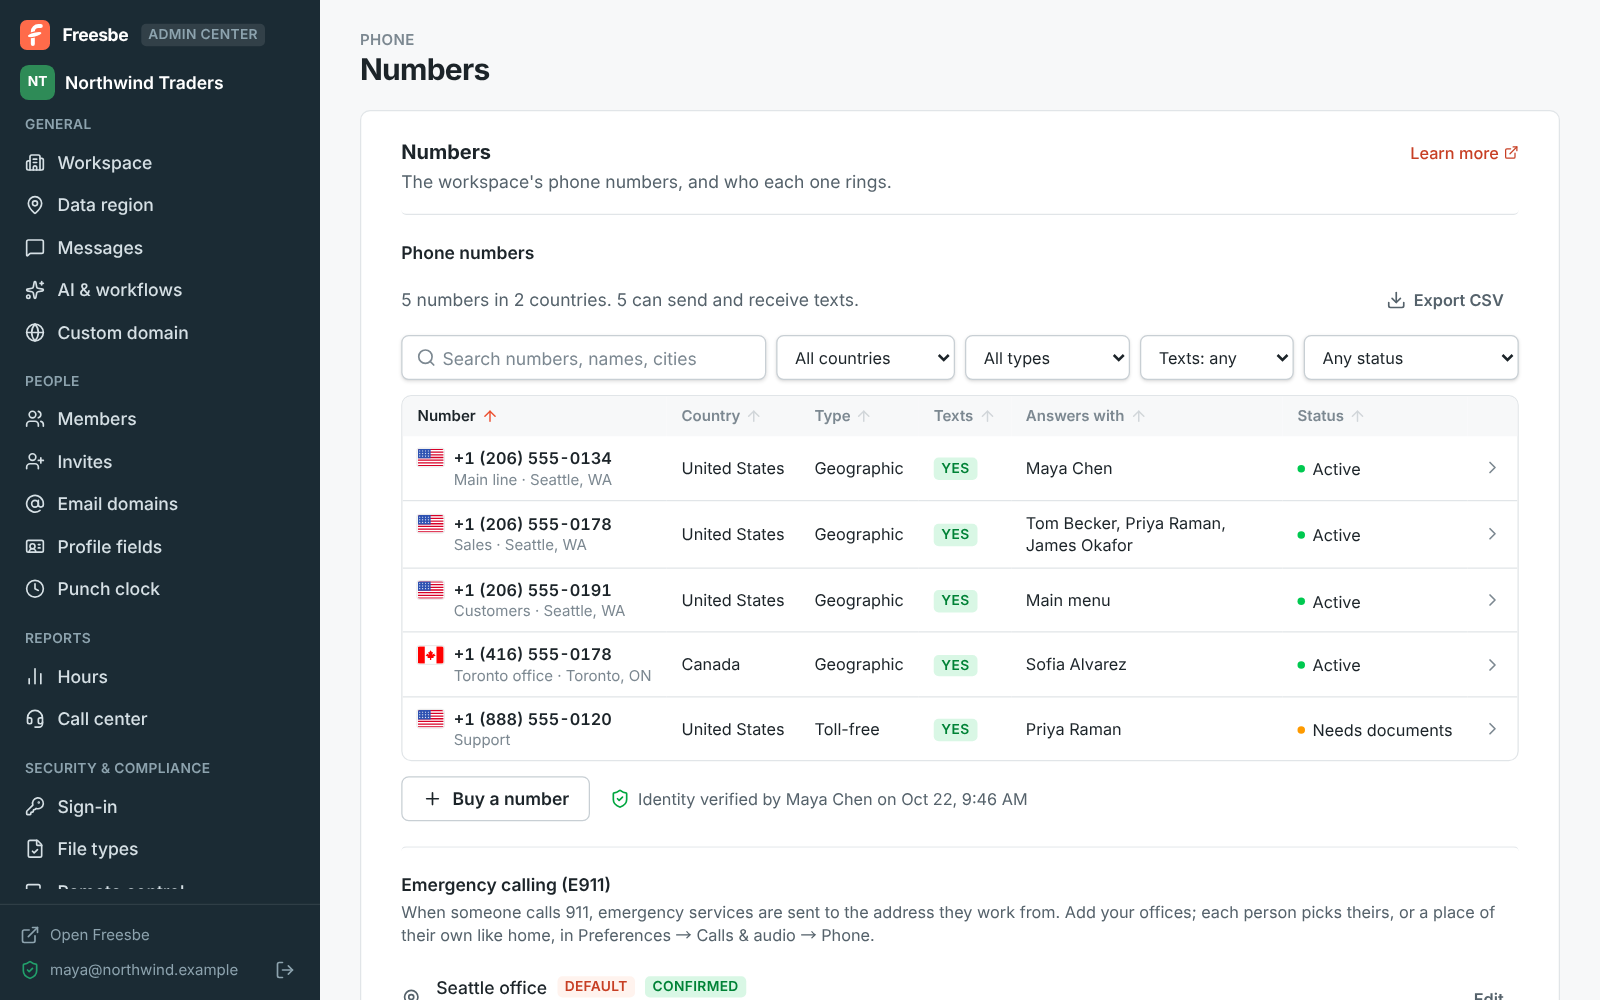
Task: Expand the +1 (206) 555-0178 row chevron
Action: click(1492, 534)
